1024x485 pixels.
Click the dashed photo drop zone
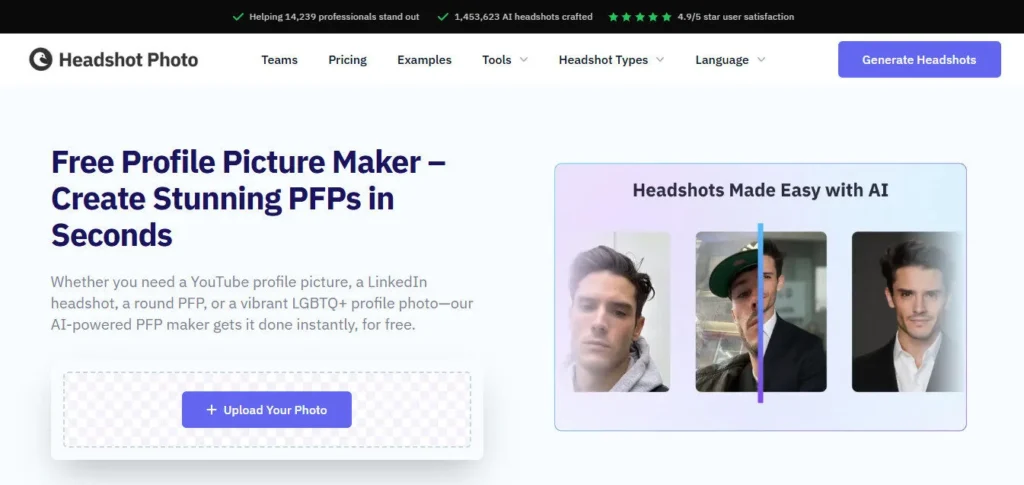[x=266, y=410]
